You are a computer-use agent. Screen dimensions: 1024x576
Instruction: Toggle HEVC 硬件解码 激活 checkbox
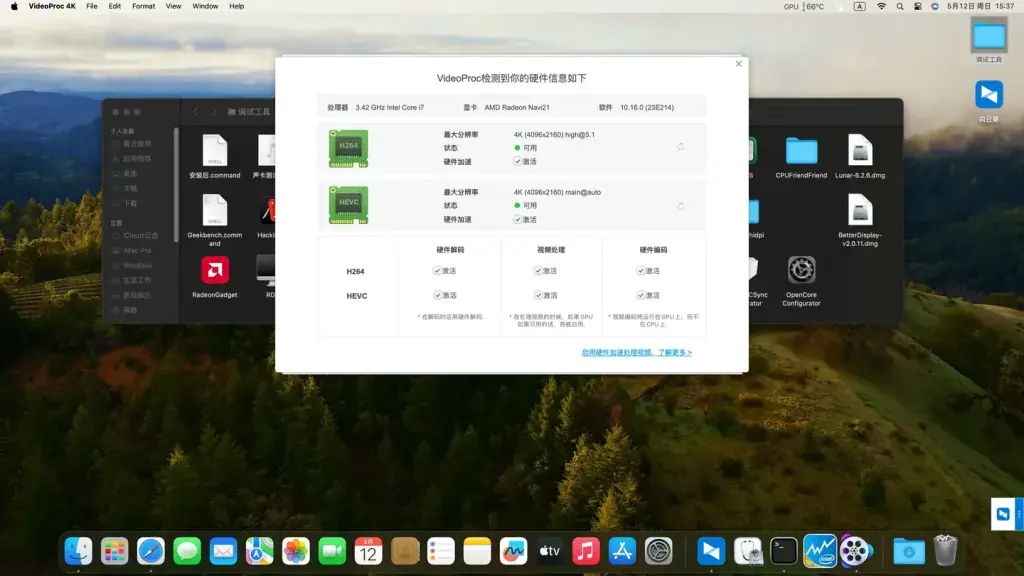437,295
